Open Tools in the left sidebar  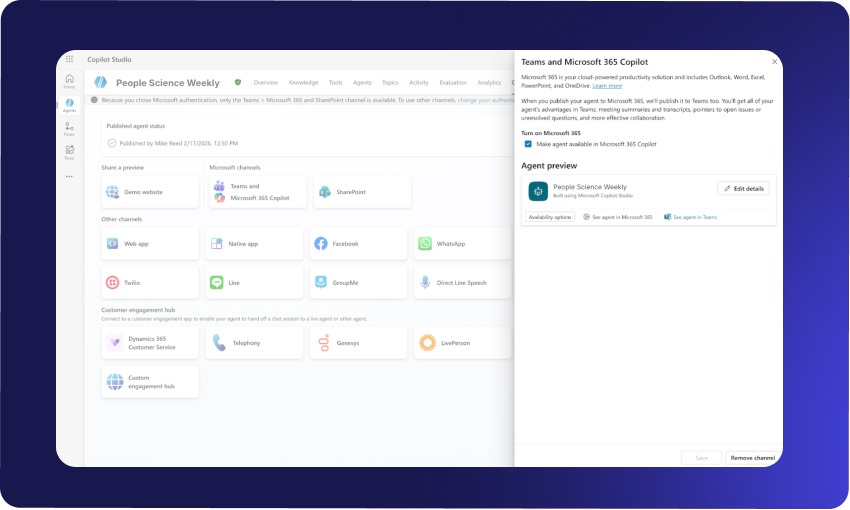point(69,152)
